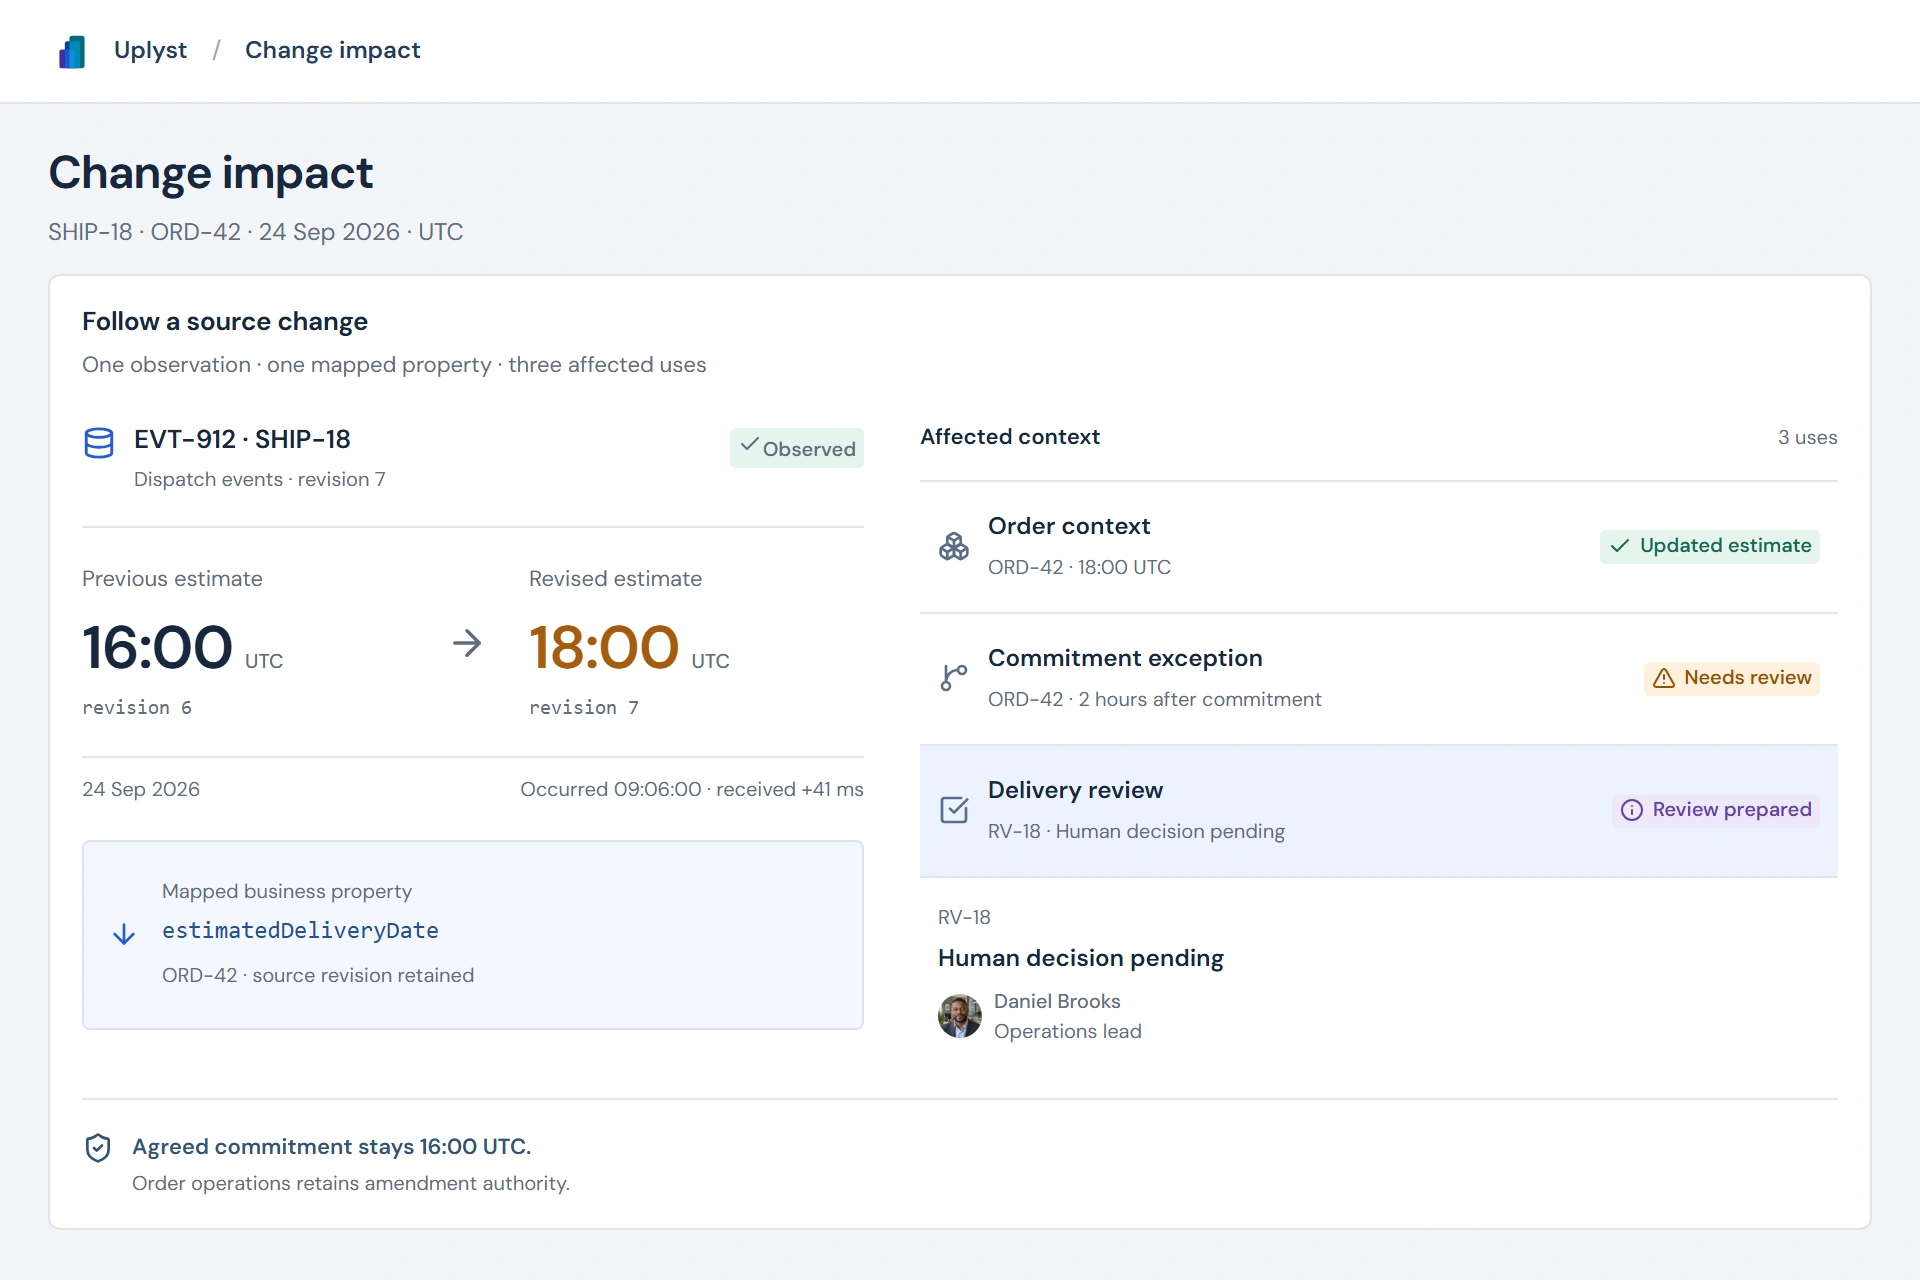The width and height of the screenshot is (1920, 1280).
Task: Click the check mark icon in the Observed badge
Action: point(749,445)
